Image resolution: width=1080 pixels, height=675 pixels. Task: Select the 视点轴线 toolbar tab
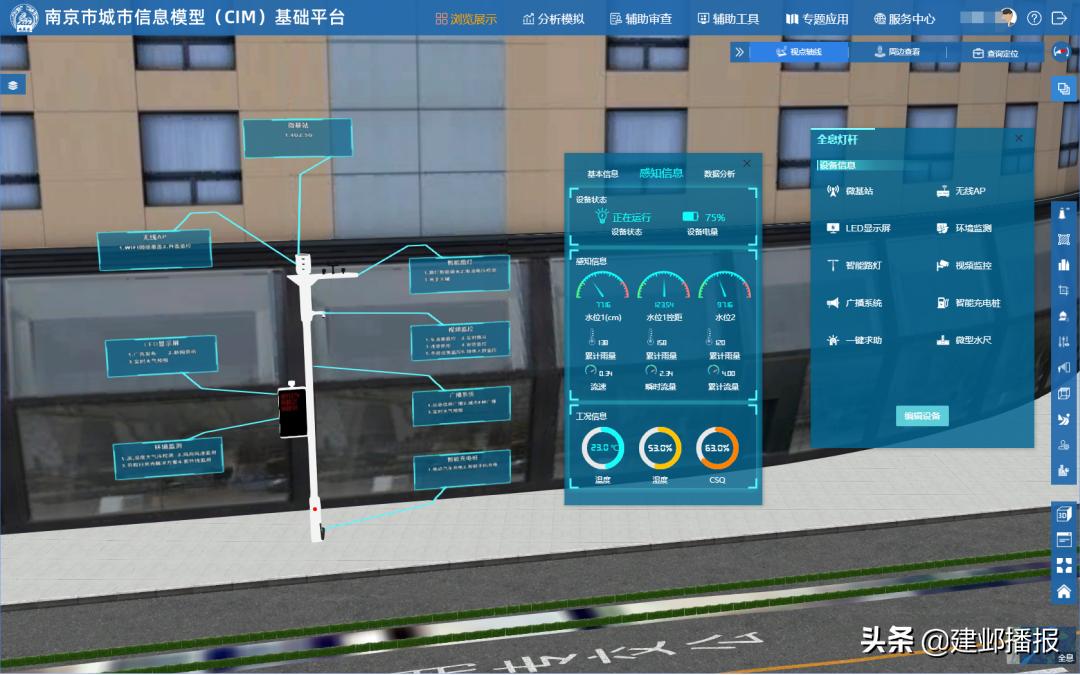click(x=799, y=52)
